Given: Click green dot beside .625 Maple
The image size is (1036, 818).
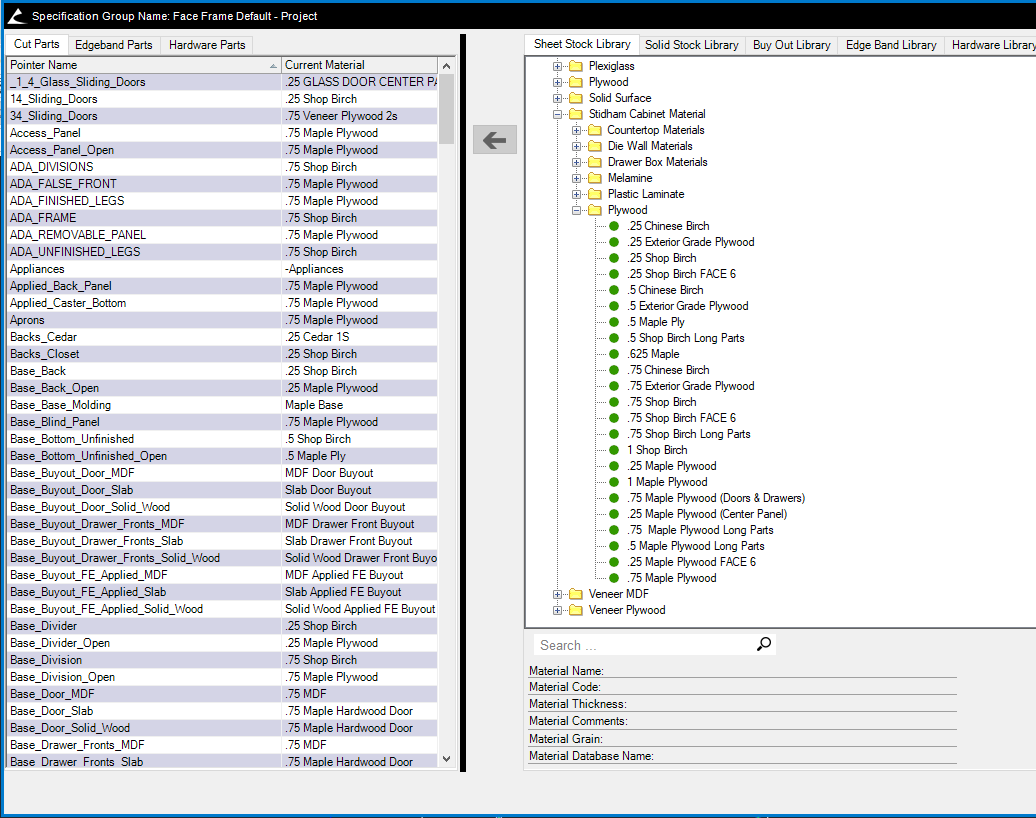Looking at the screenshot, I should click(614, 354).
